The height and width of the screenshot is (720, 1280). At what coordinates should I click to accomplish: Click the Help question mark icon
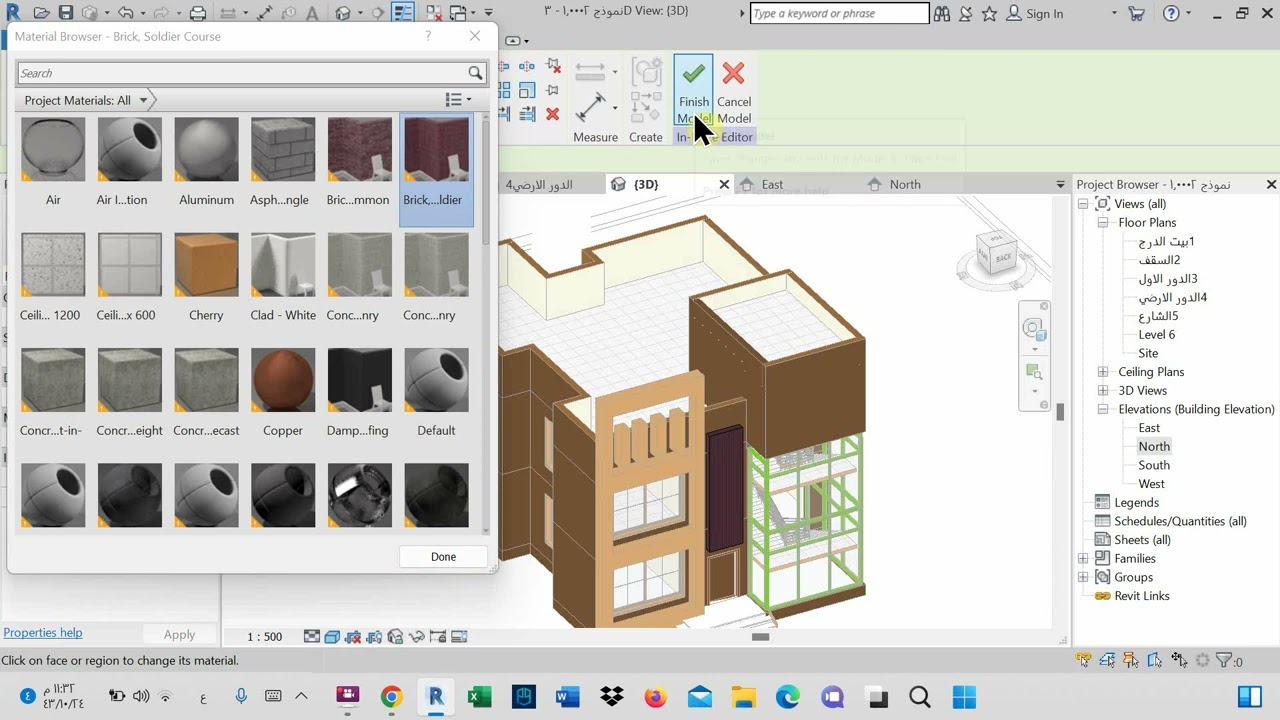click(x=1169, y=14)
